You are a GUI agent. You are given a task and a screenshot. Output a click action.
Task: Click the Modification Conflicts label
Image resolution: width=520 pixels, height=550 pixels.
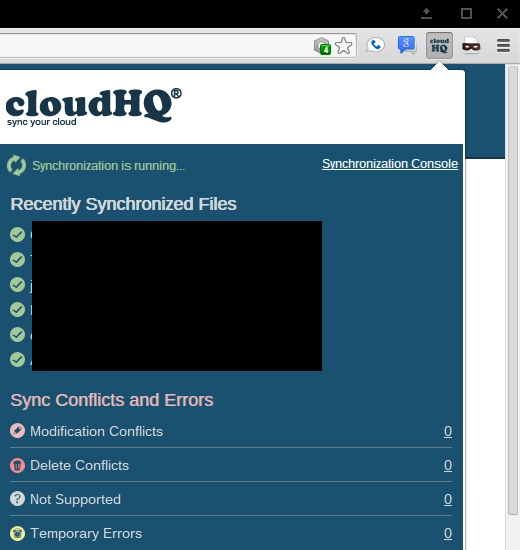[96, 431]
